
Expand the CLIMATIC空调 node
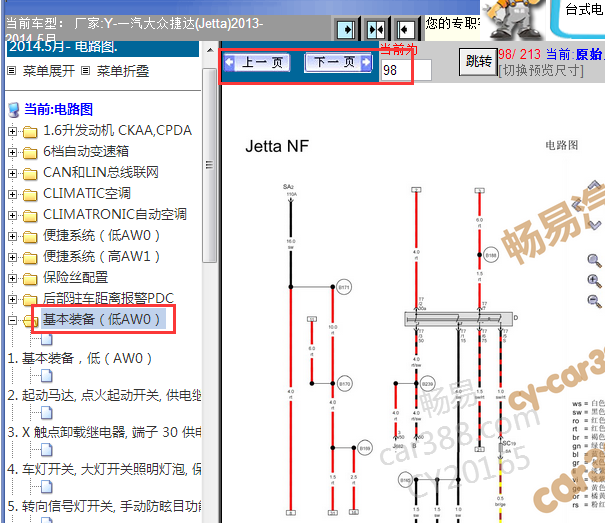click(12, 195)
